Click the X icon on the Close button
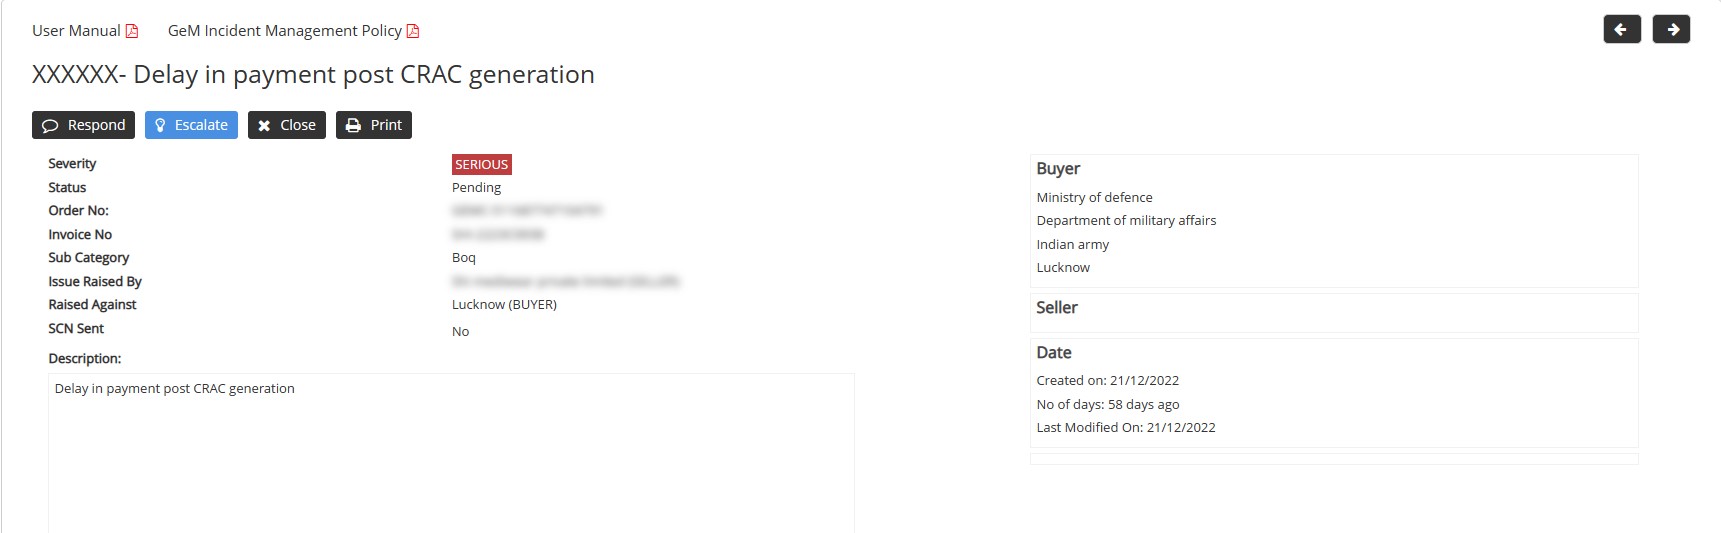The width and height of the screenshot is (1721, 533). click(x=264, y=126)
